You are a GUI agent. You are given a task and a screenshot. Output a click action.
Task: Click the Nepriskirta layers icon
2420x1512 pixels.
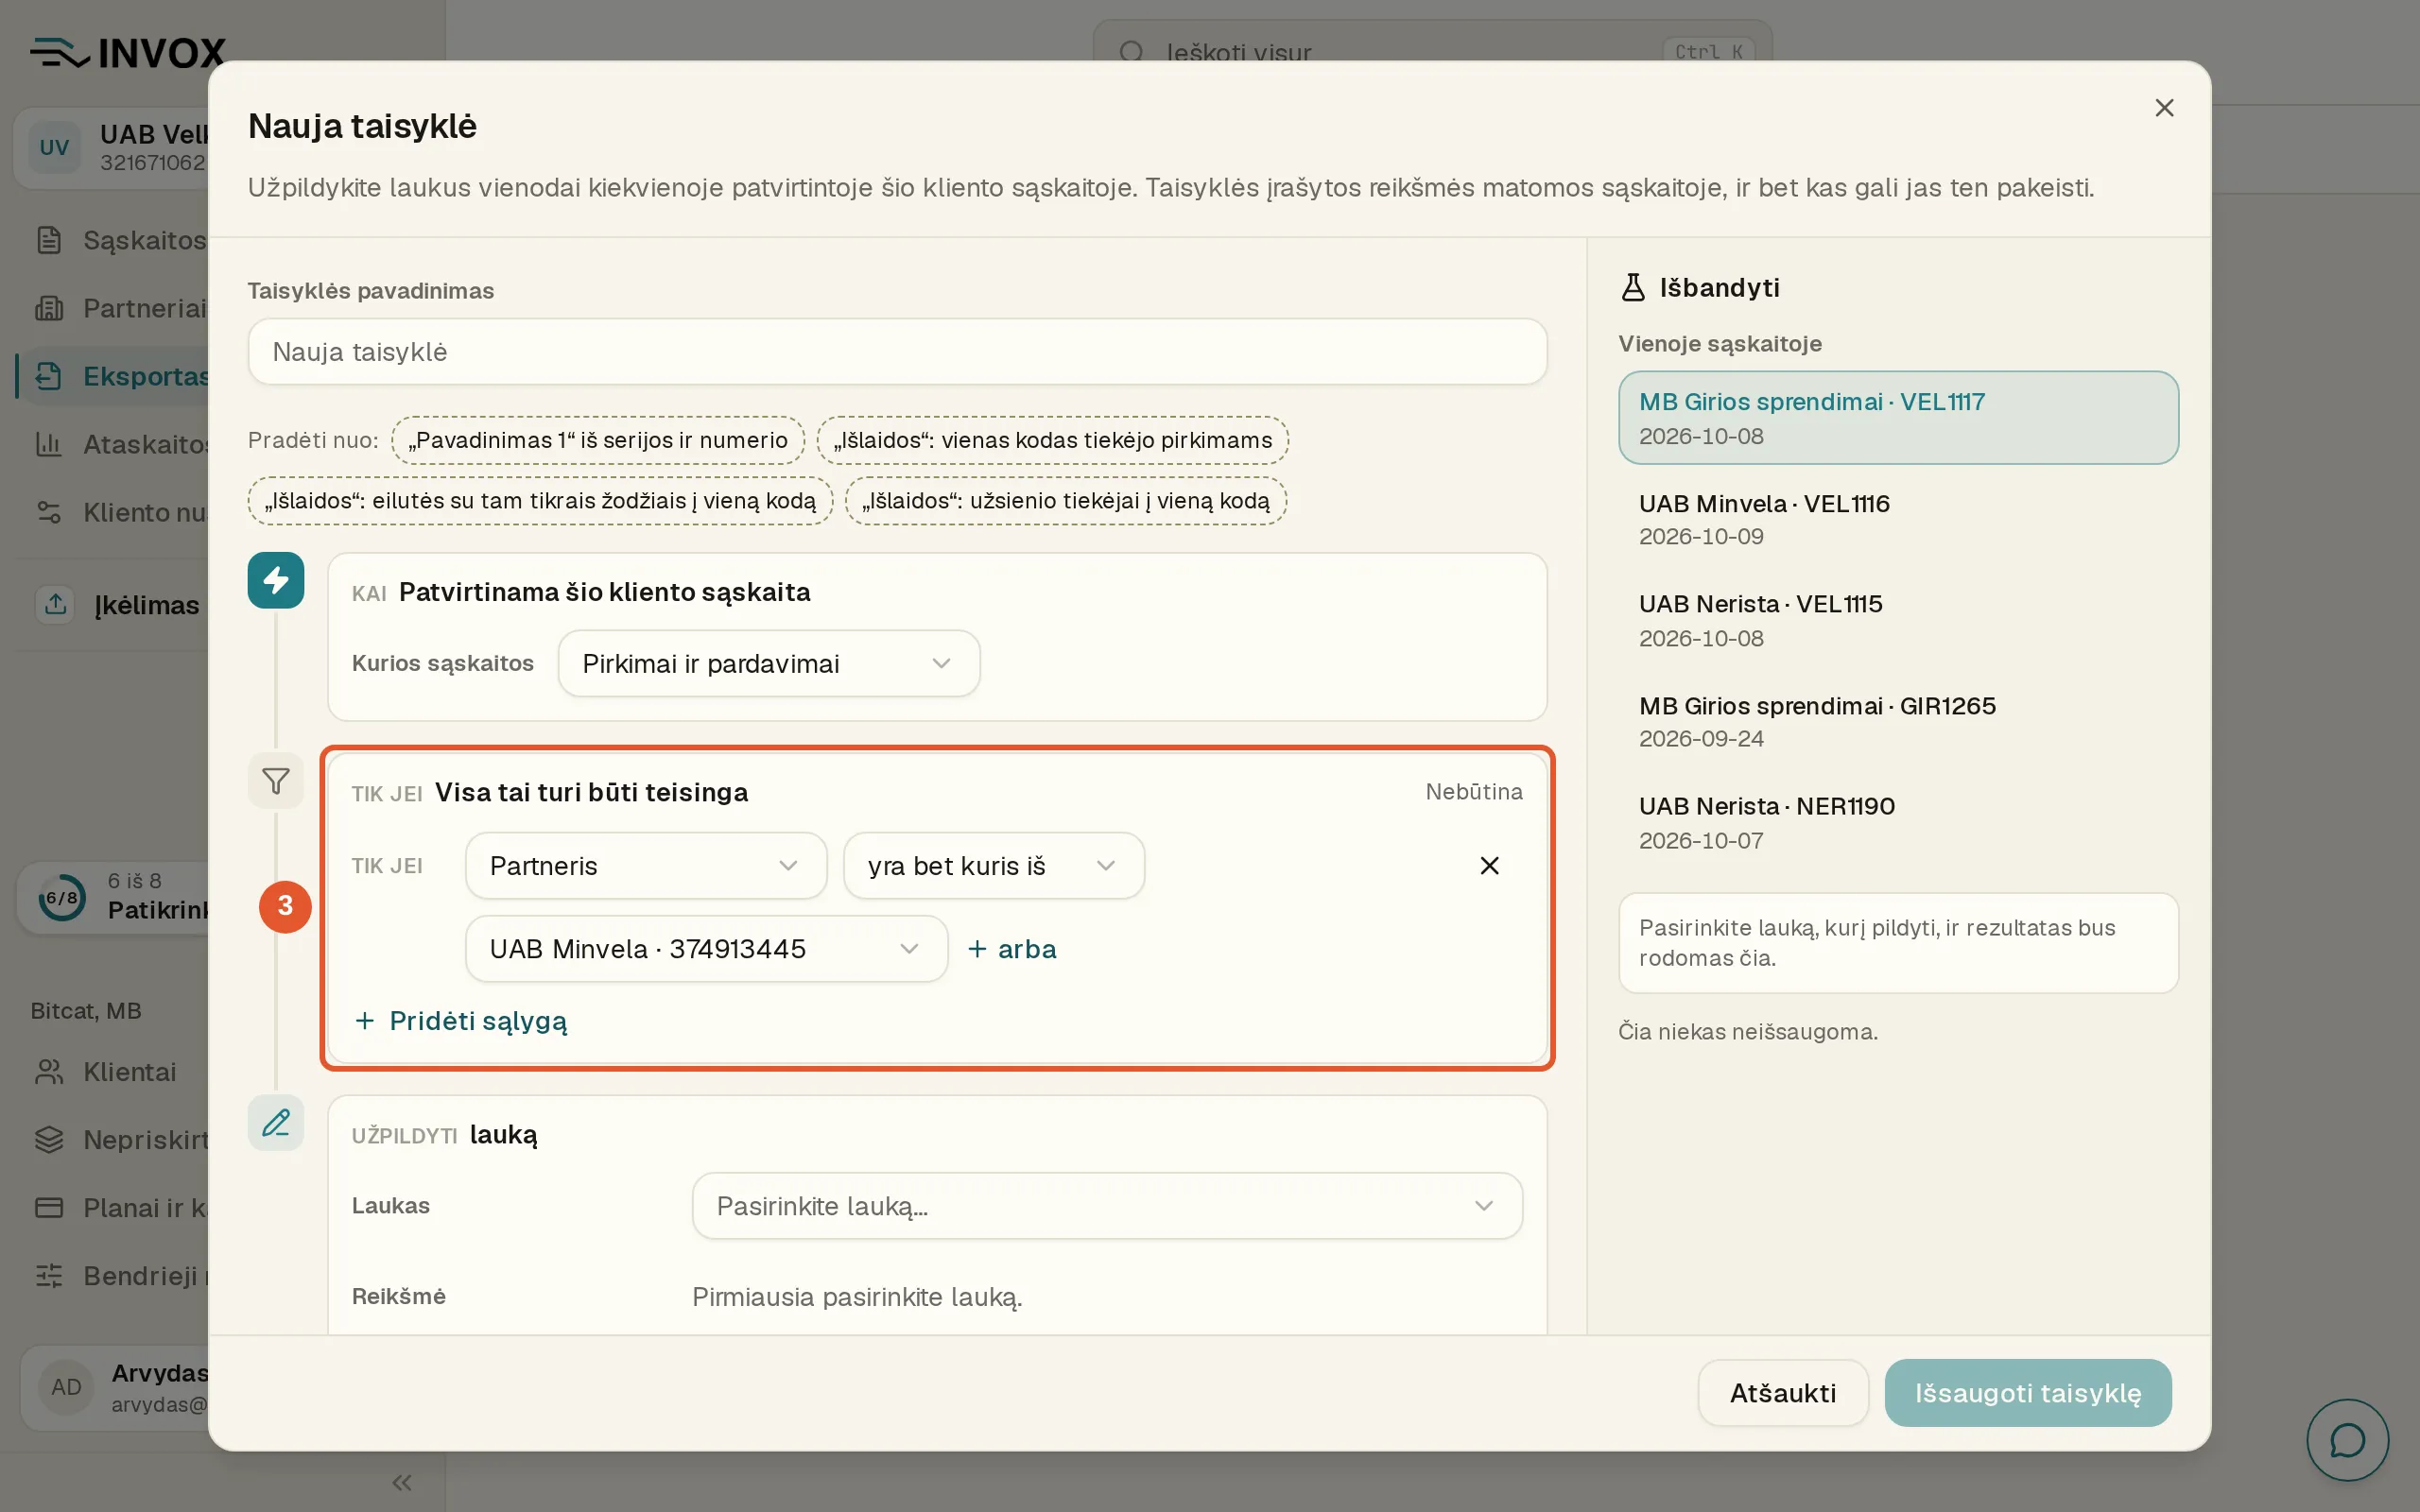(x=49, y=1140)
